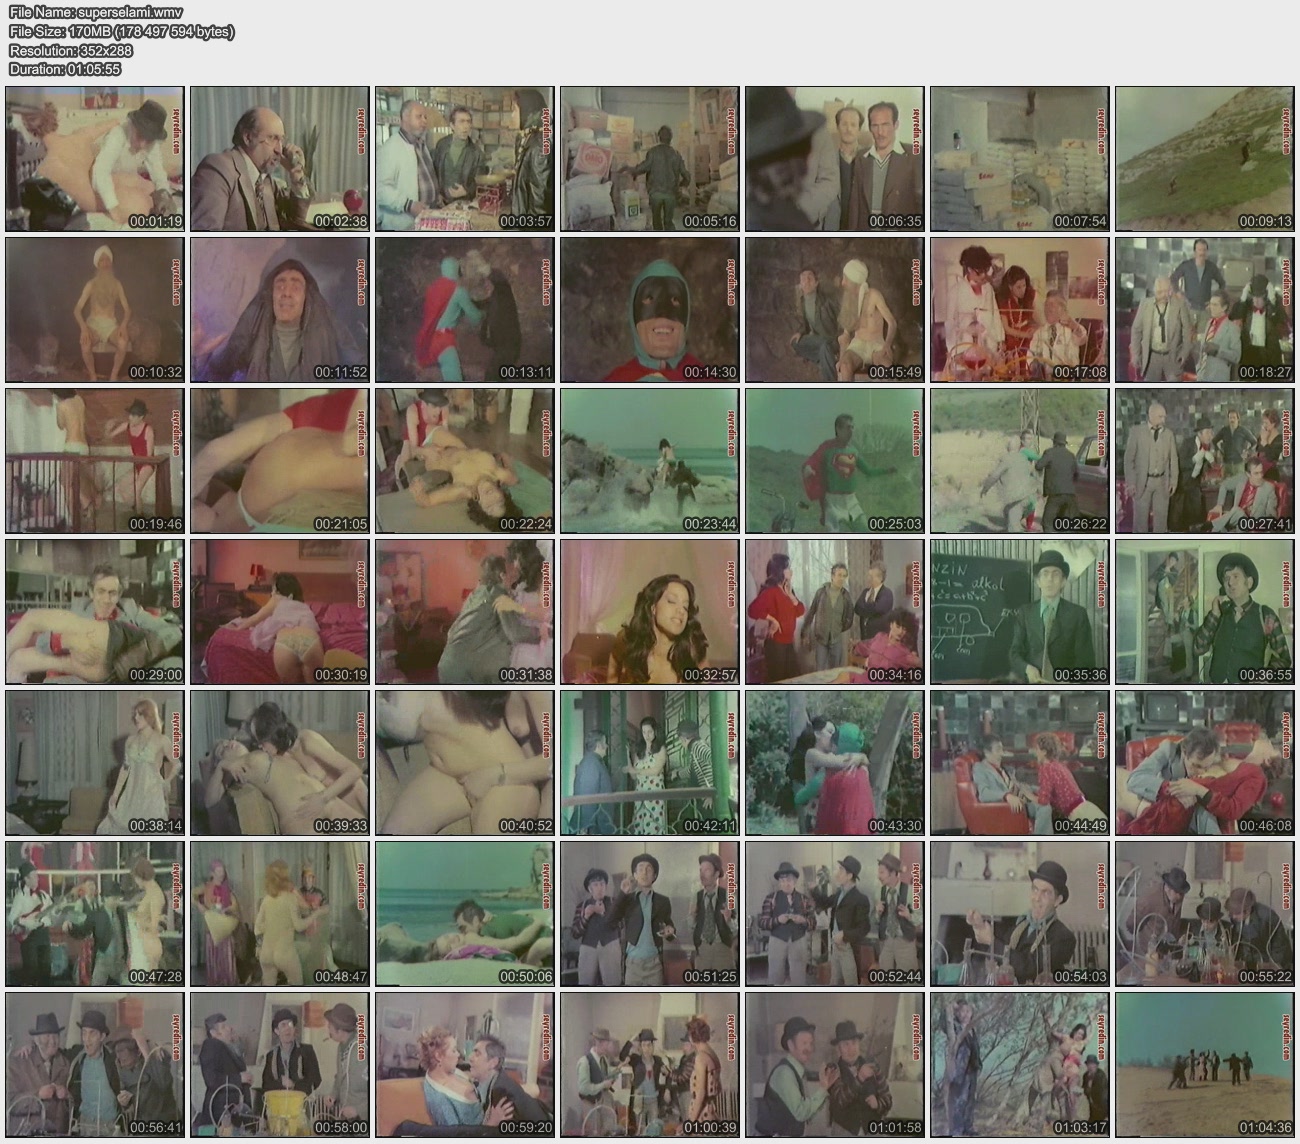Click the thumbnail timestamped 00:18:27
1300x1144 pixels.
[1204, 310]
